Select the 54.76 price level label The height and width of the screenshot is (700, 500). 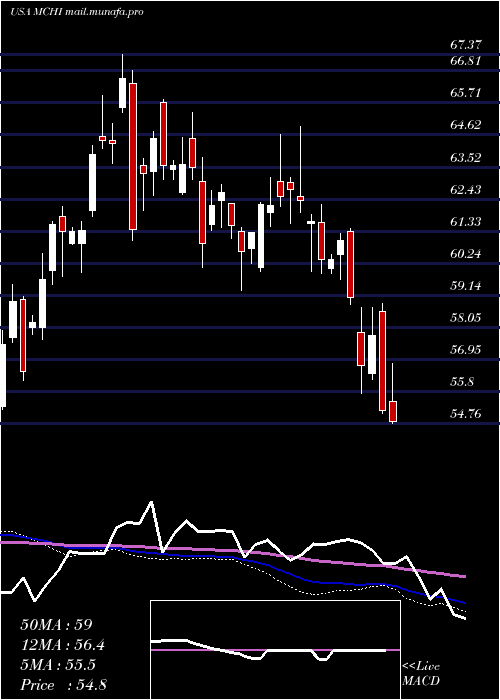(466, 414)
